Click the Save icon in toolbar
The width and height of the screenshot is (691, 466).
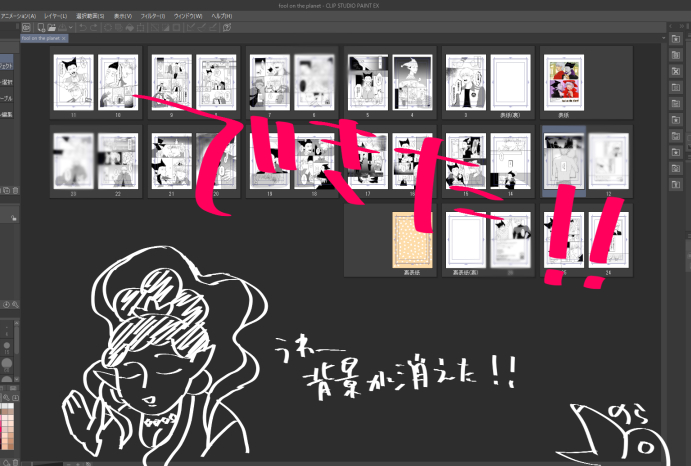(x=62, y=27)
